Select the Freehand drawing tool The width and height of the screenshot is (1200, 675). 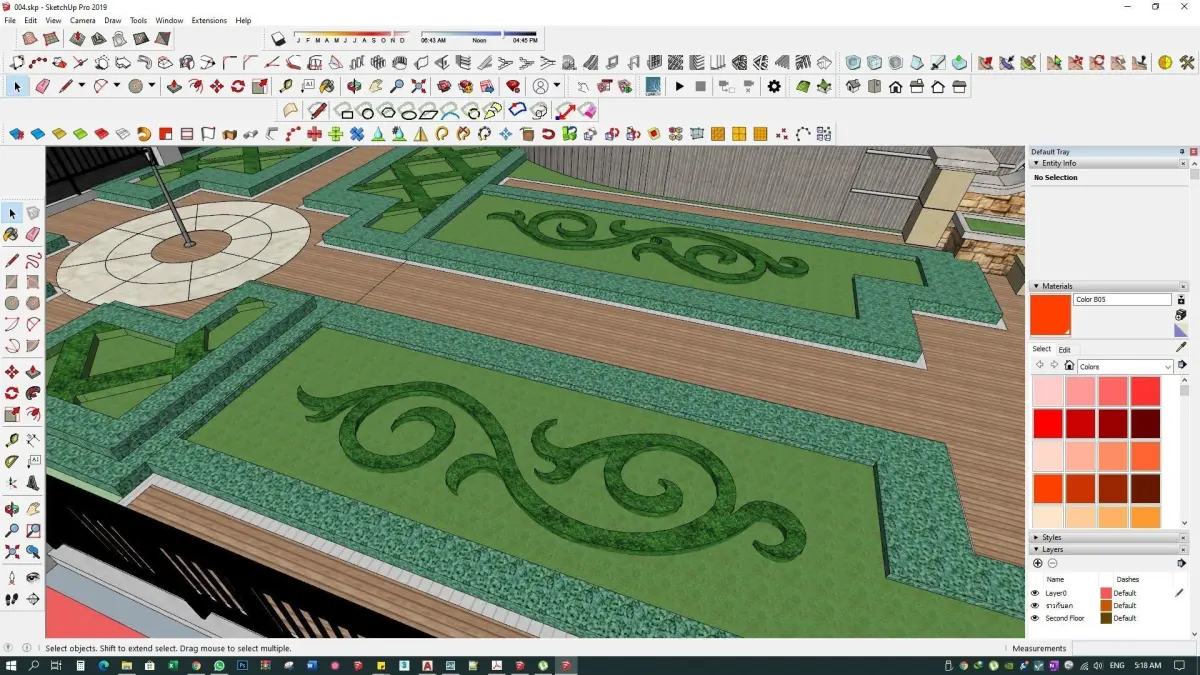(x=33, y=261)
